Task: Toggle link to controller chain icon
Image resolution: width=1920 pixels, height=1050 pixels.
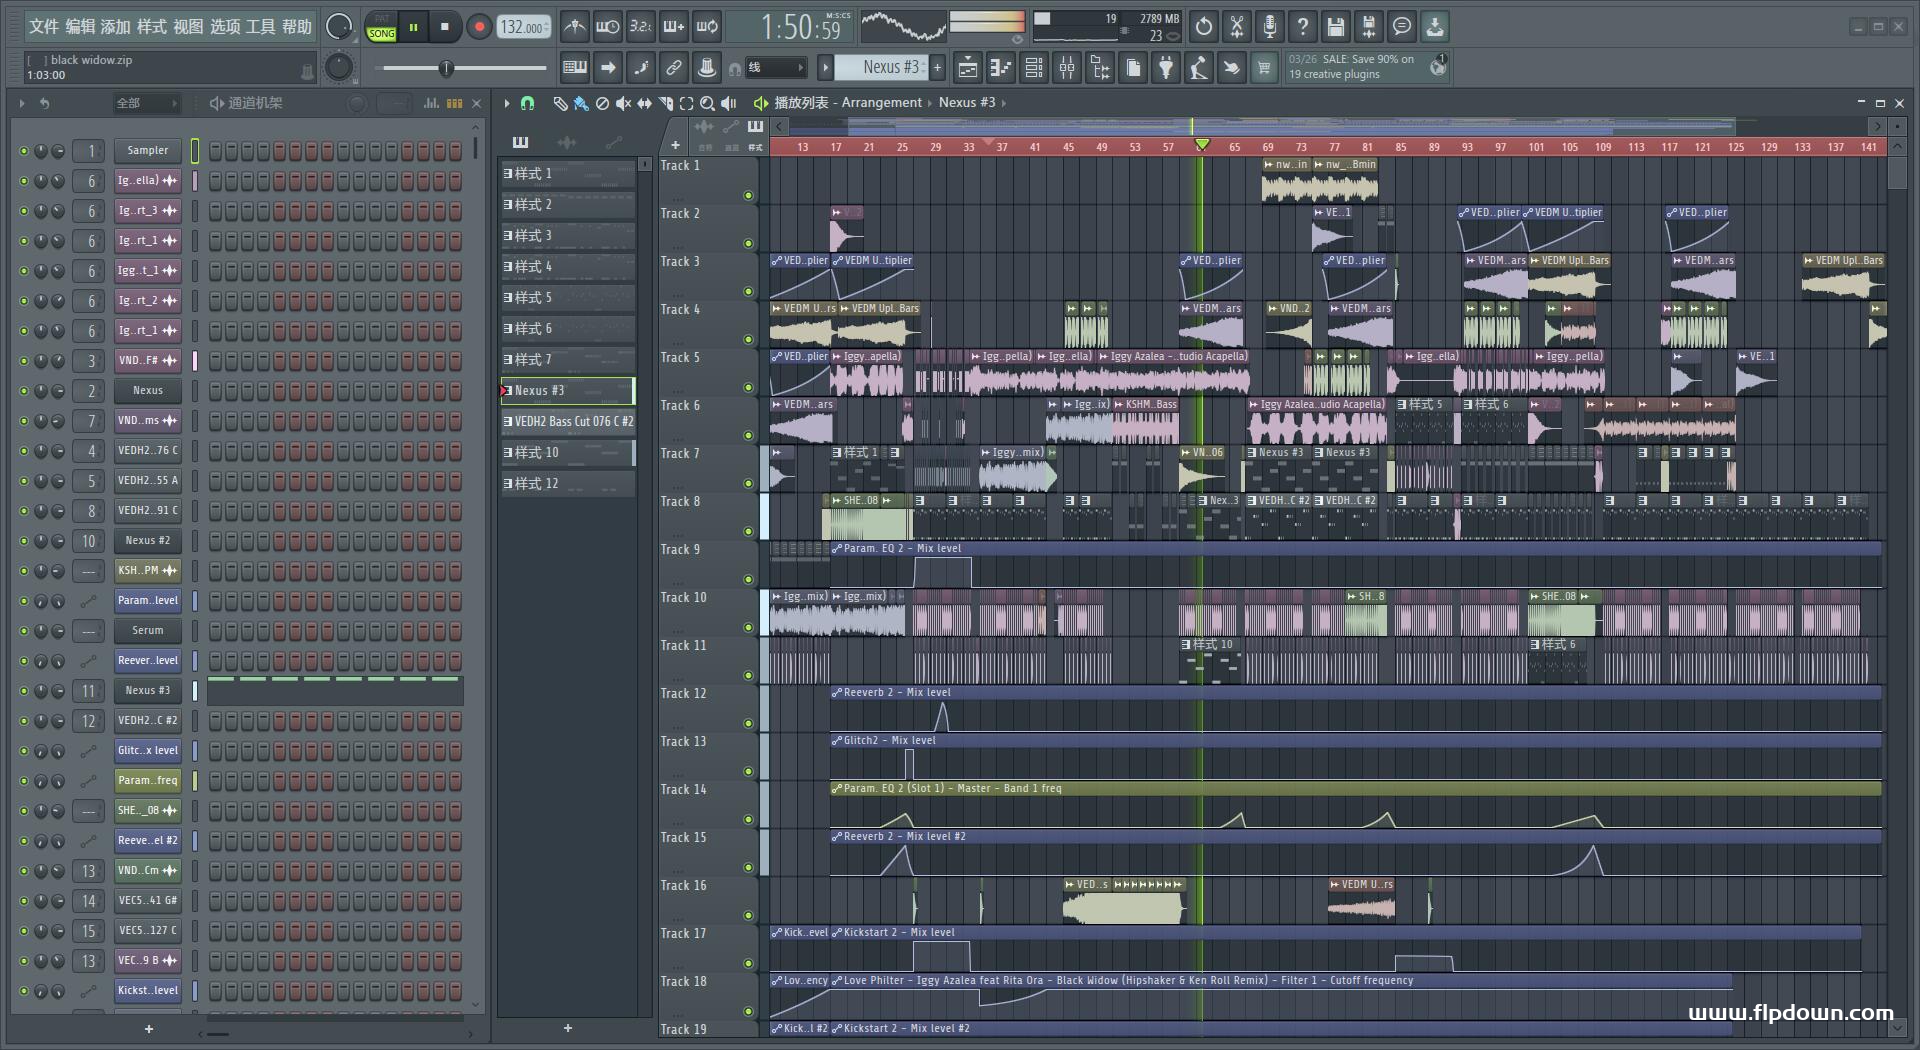Action: coord(674,68)
